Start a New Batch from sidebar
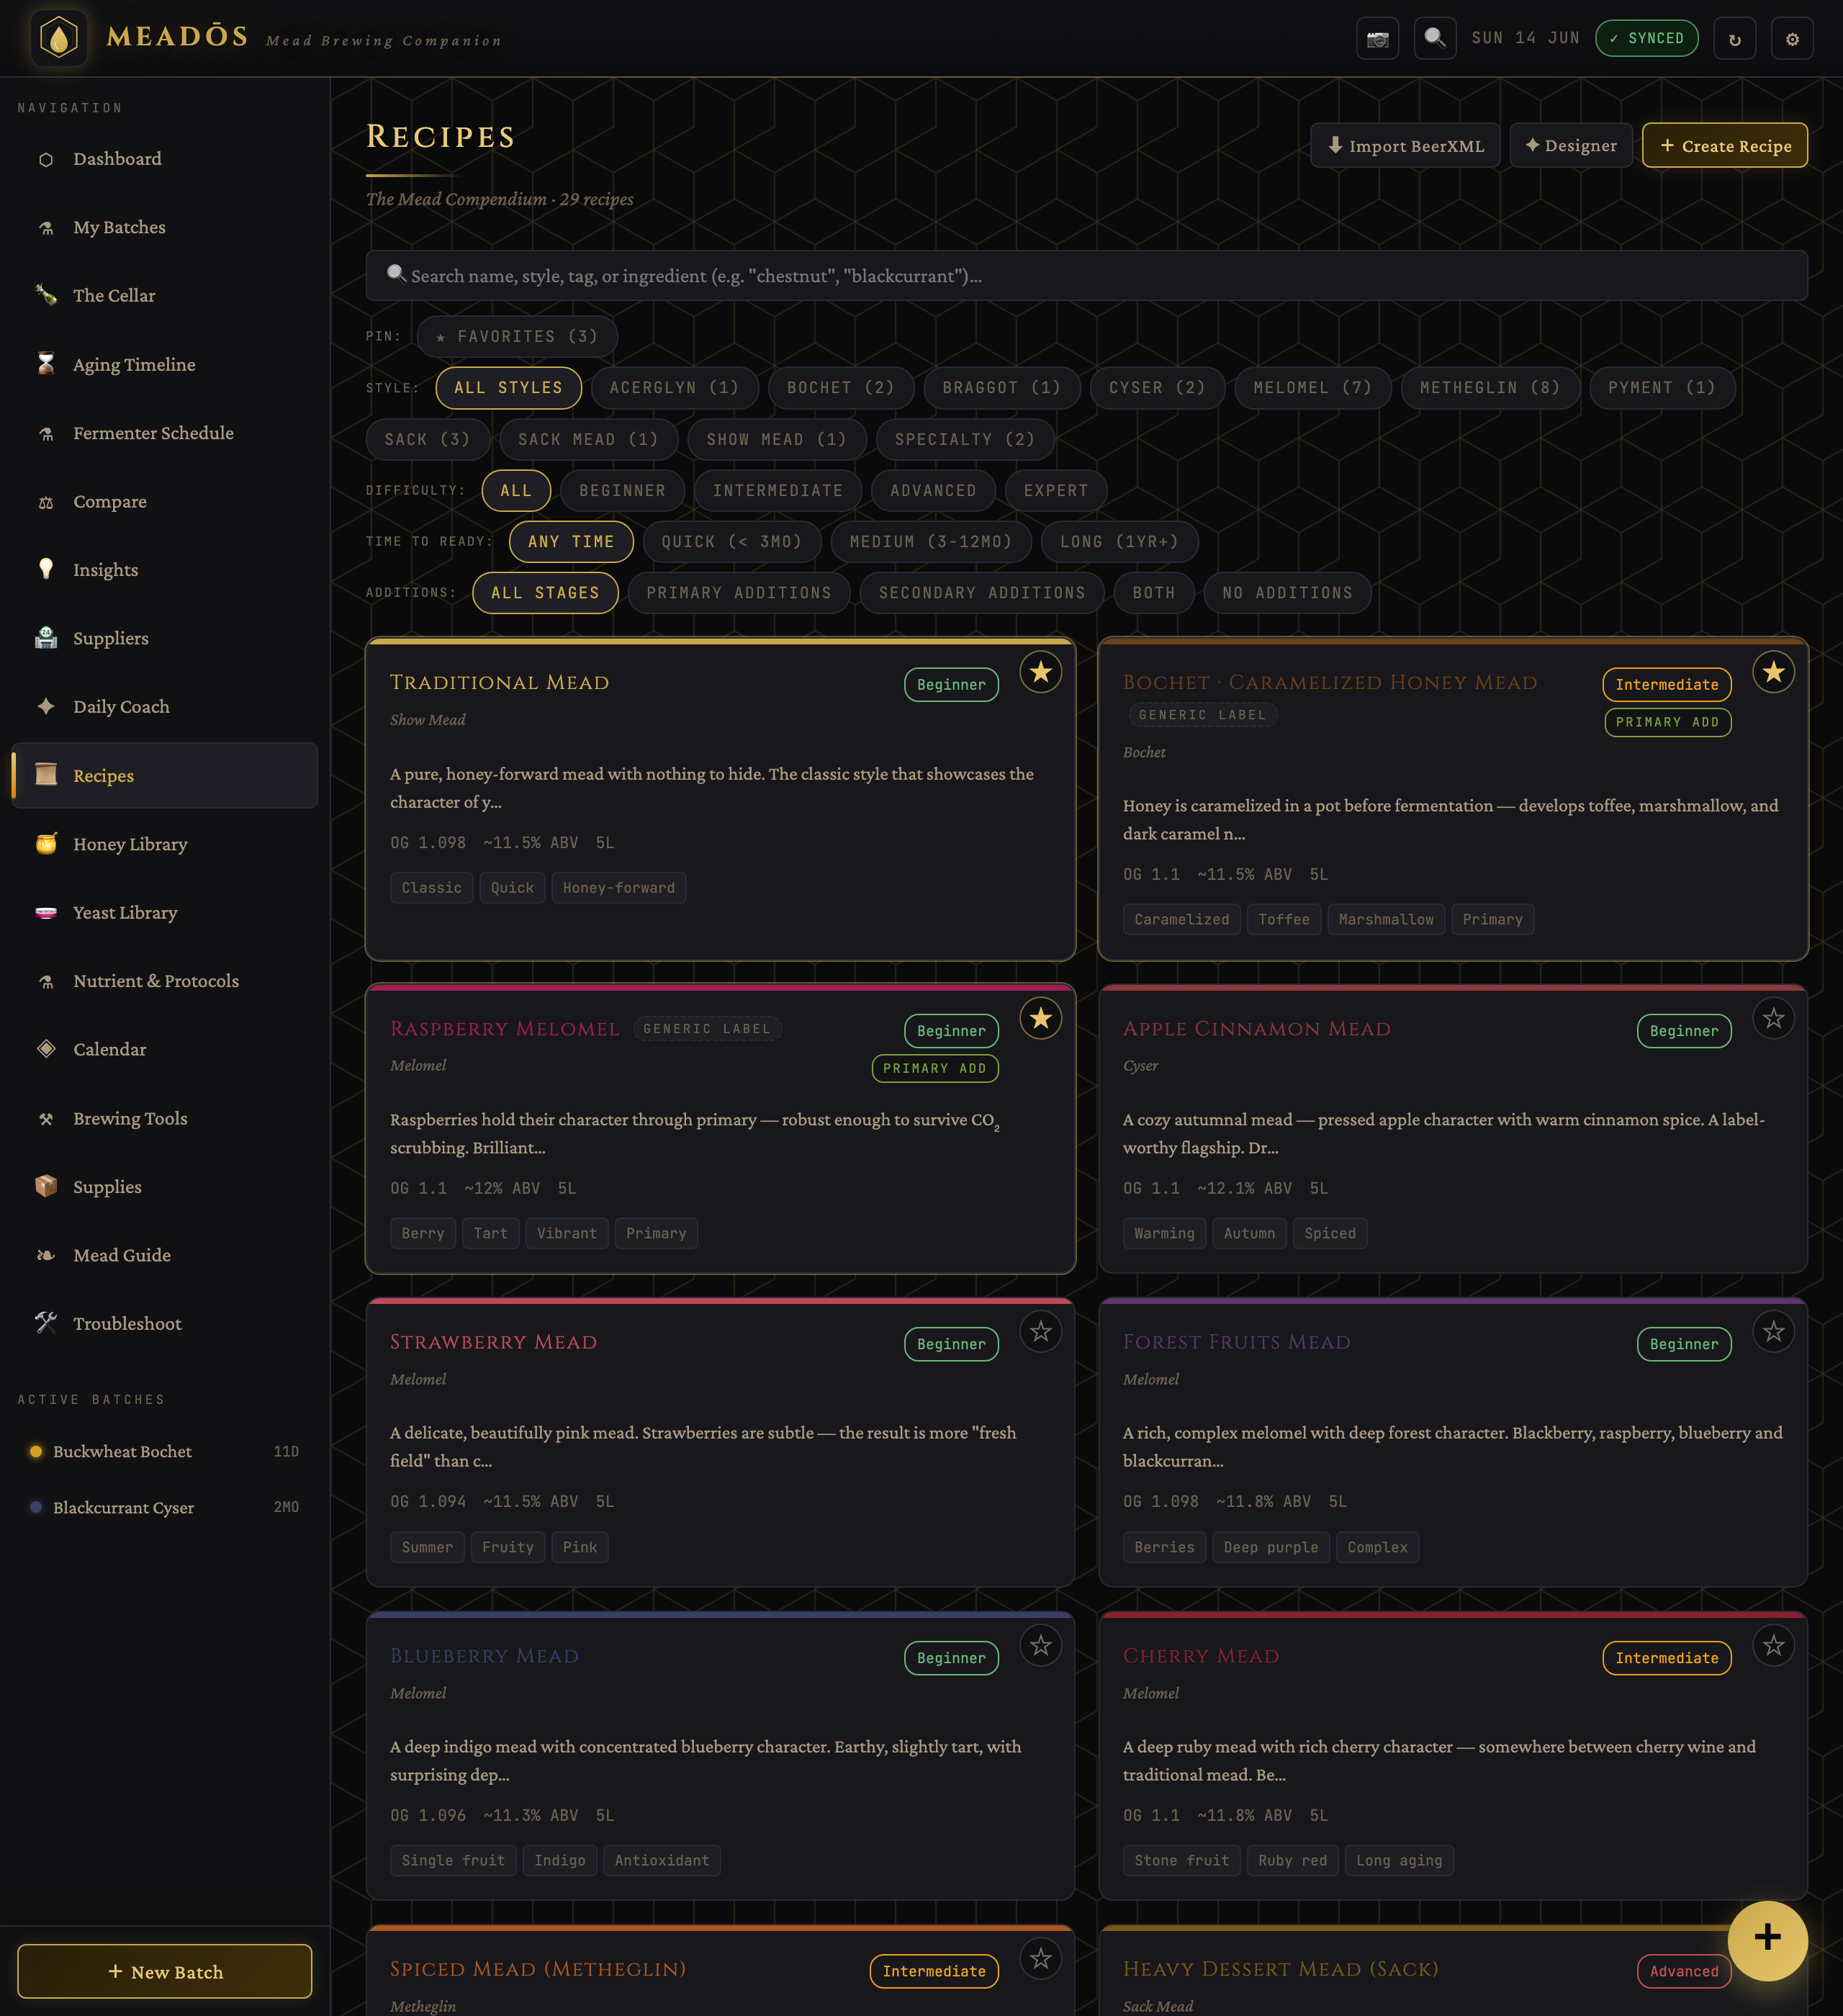 [x=165, y=1971]
